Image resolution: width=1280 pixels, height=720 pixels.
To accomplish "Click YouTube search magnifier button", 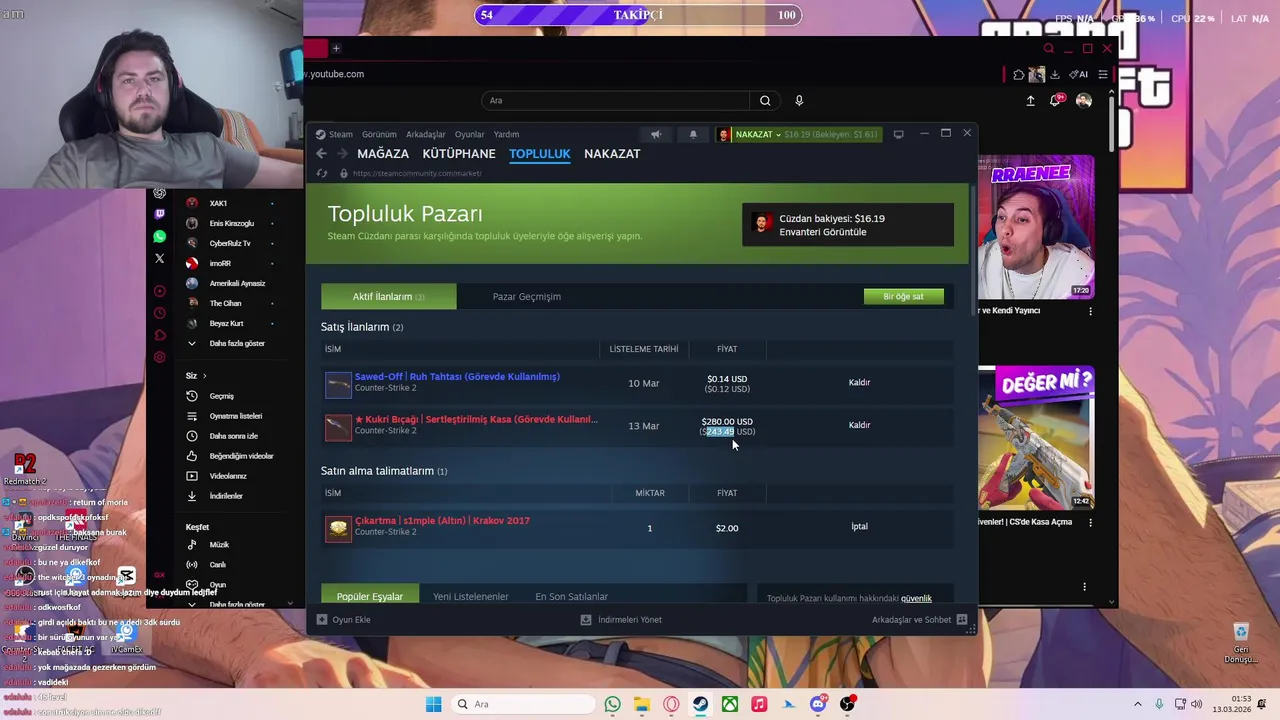I will pos(765,101).
